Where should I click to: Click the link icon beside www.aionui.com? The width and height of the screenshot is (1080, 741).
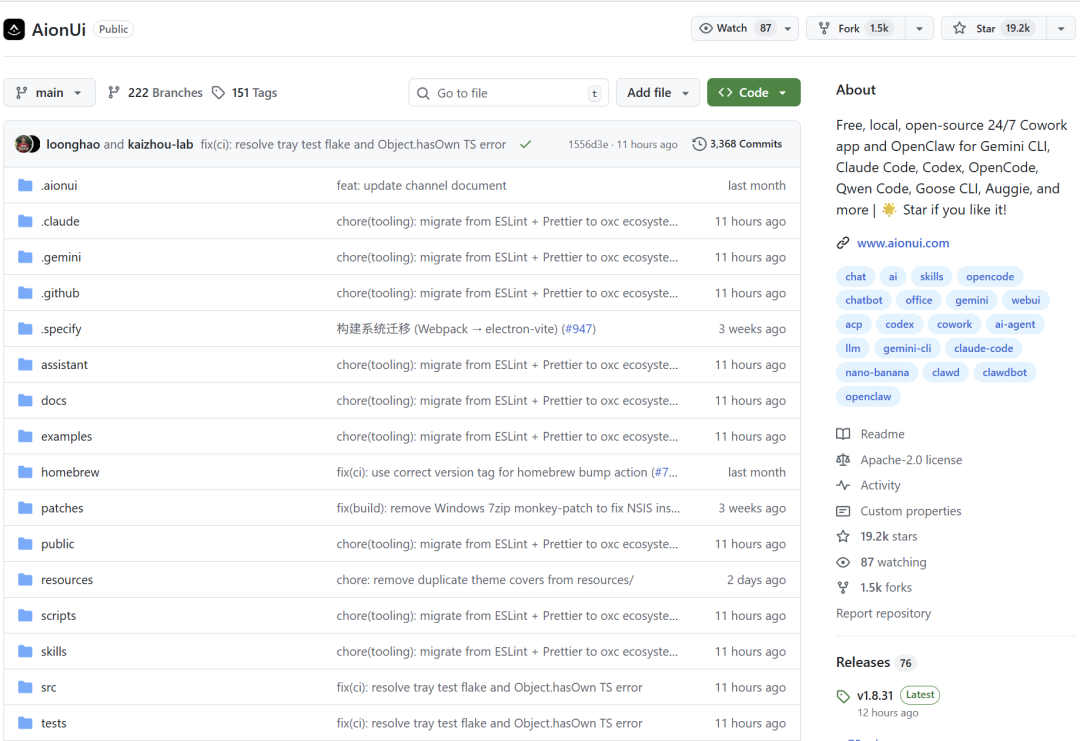pyautogui.click(x=843, y=243)
